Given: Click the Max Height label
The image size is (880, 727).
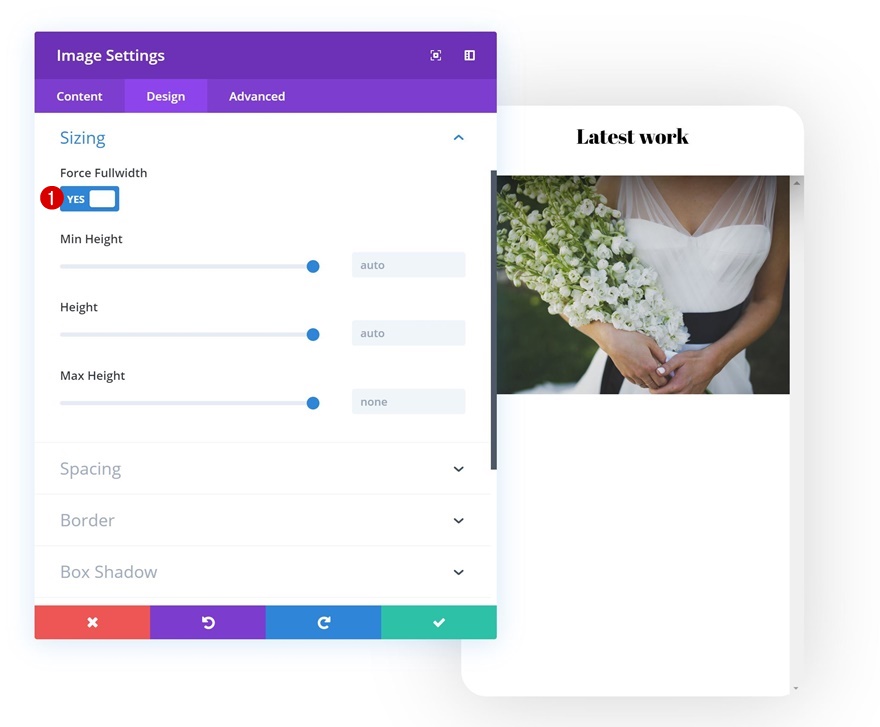Looking at the screenshot, I should coord(93,376).
